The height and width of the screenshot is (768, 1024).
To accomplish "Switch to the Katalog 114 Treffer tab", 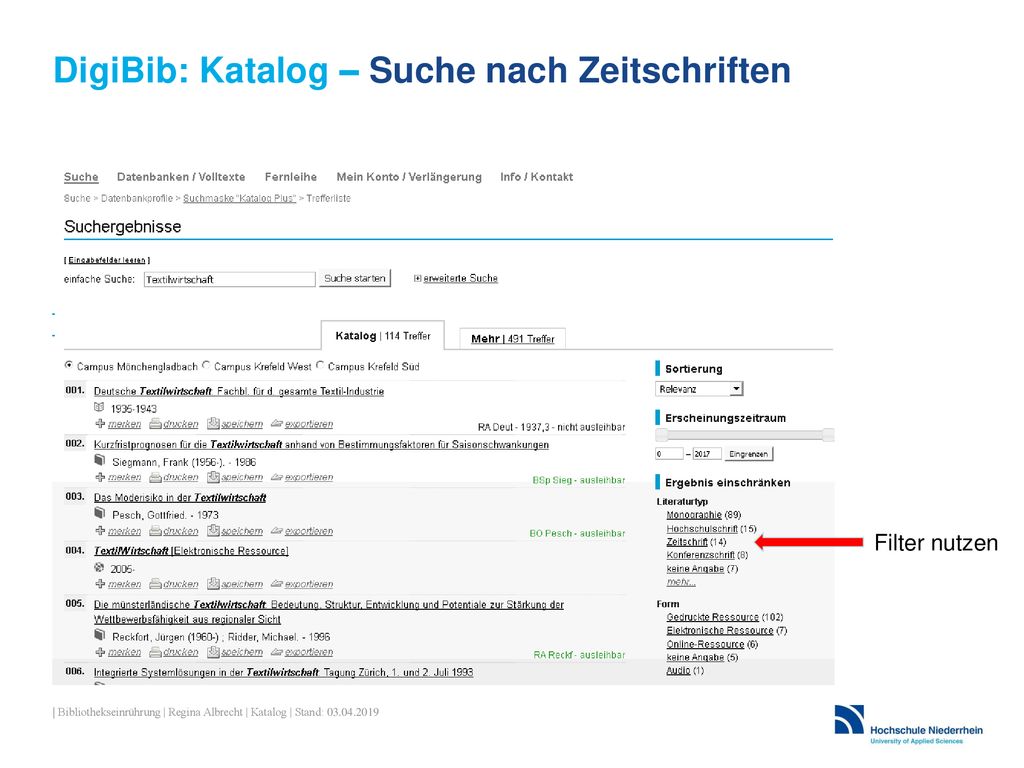I will 383,336.
